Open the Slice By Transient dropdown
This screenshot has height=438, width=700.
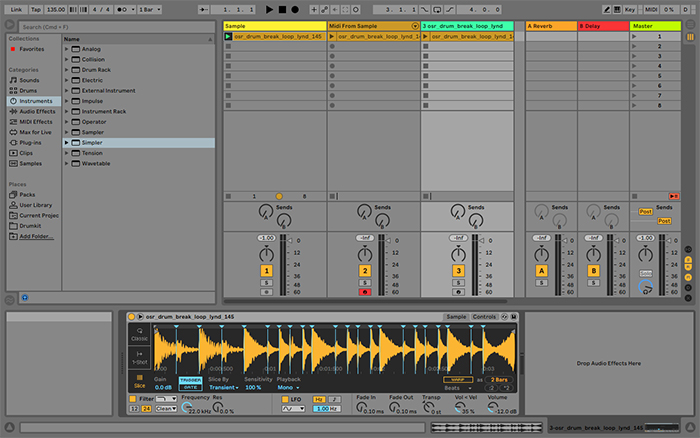223,388
